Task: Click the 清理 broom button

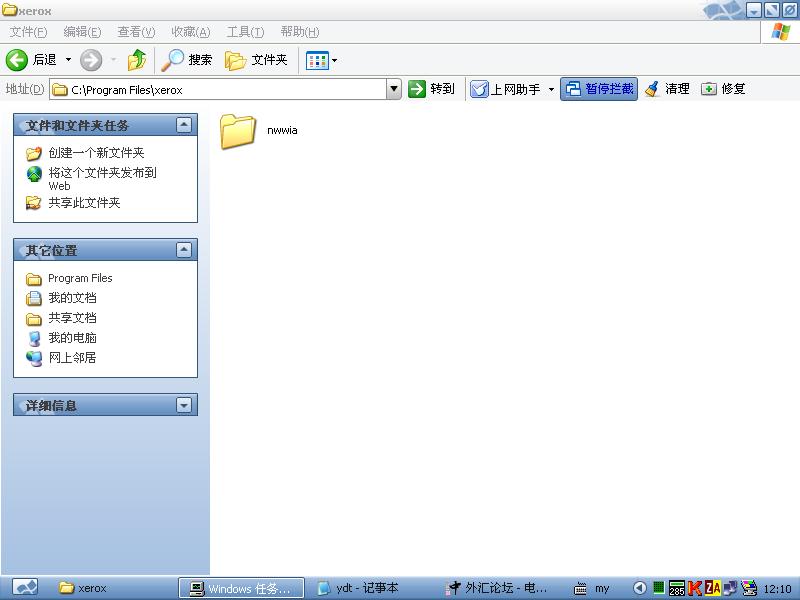Action: 667,89
